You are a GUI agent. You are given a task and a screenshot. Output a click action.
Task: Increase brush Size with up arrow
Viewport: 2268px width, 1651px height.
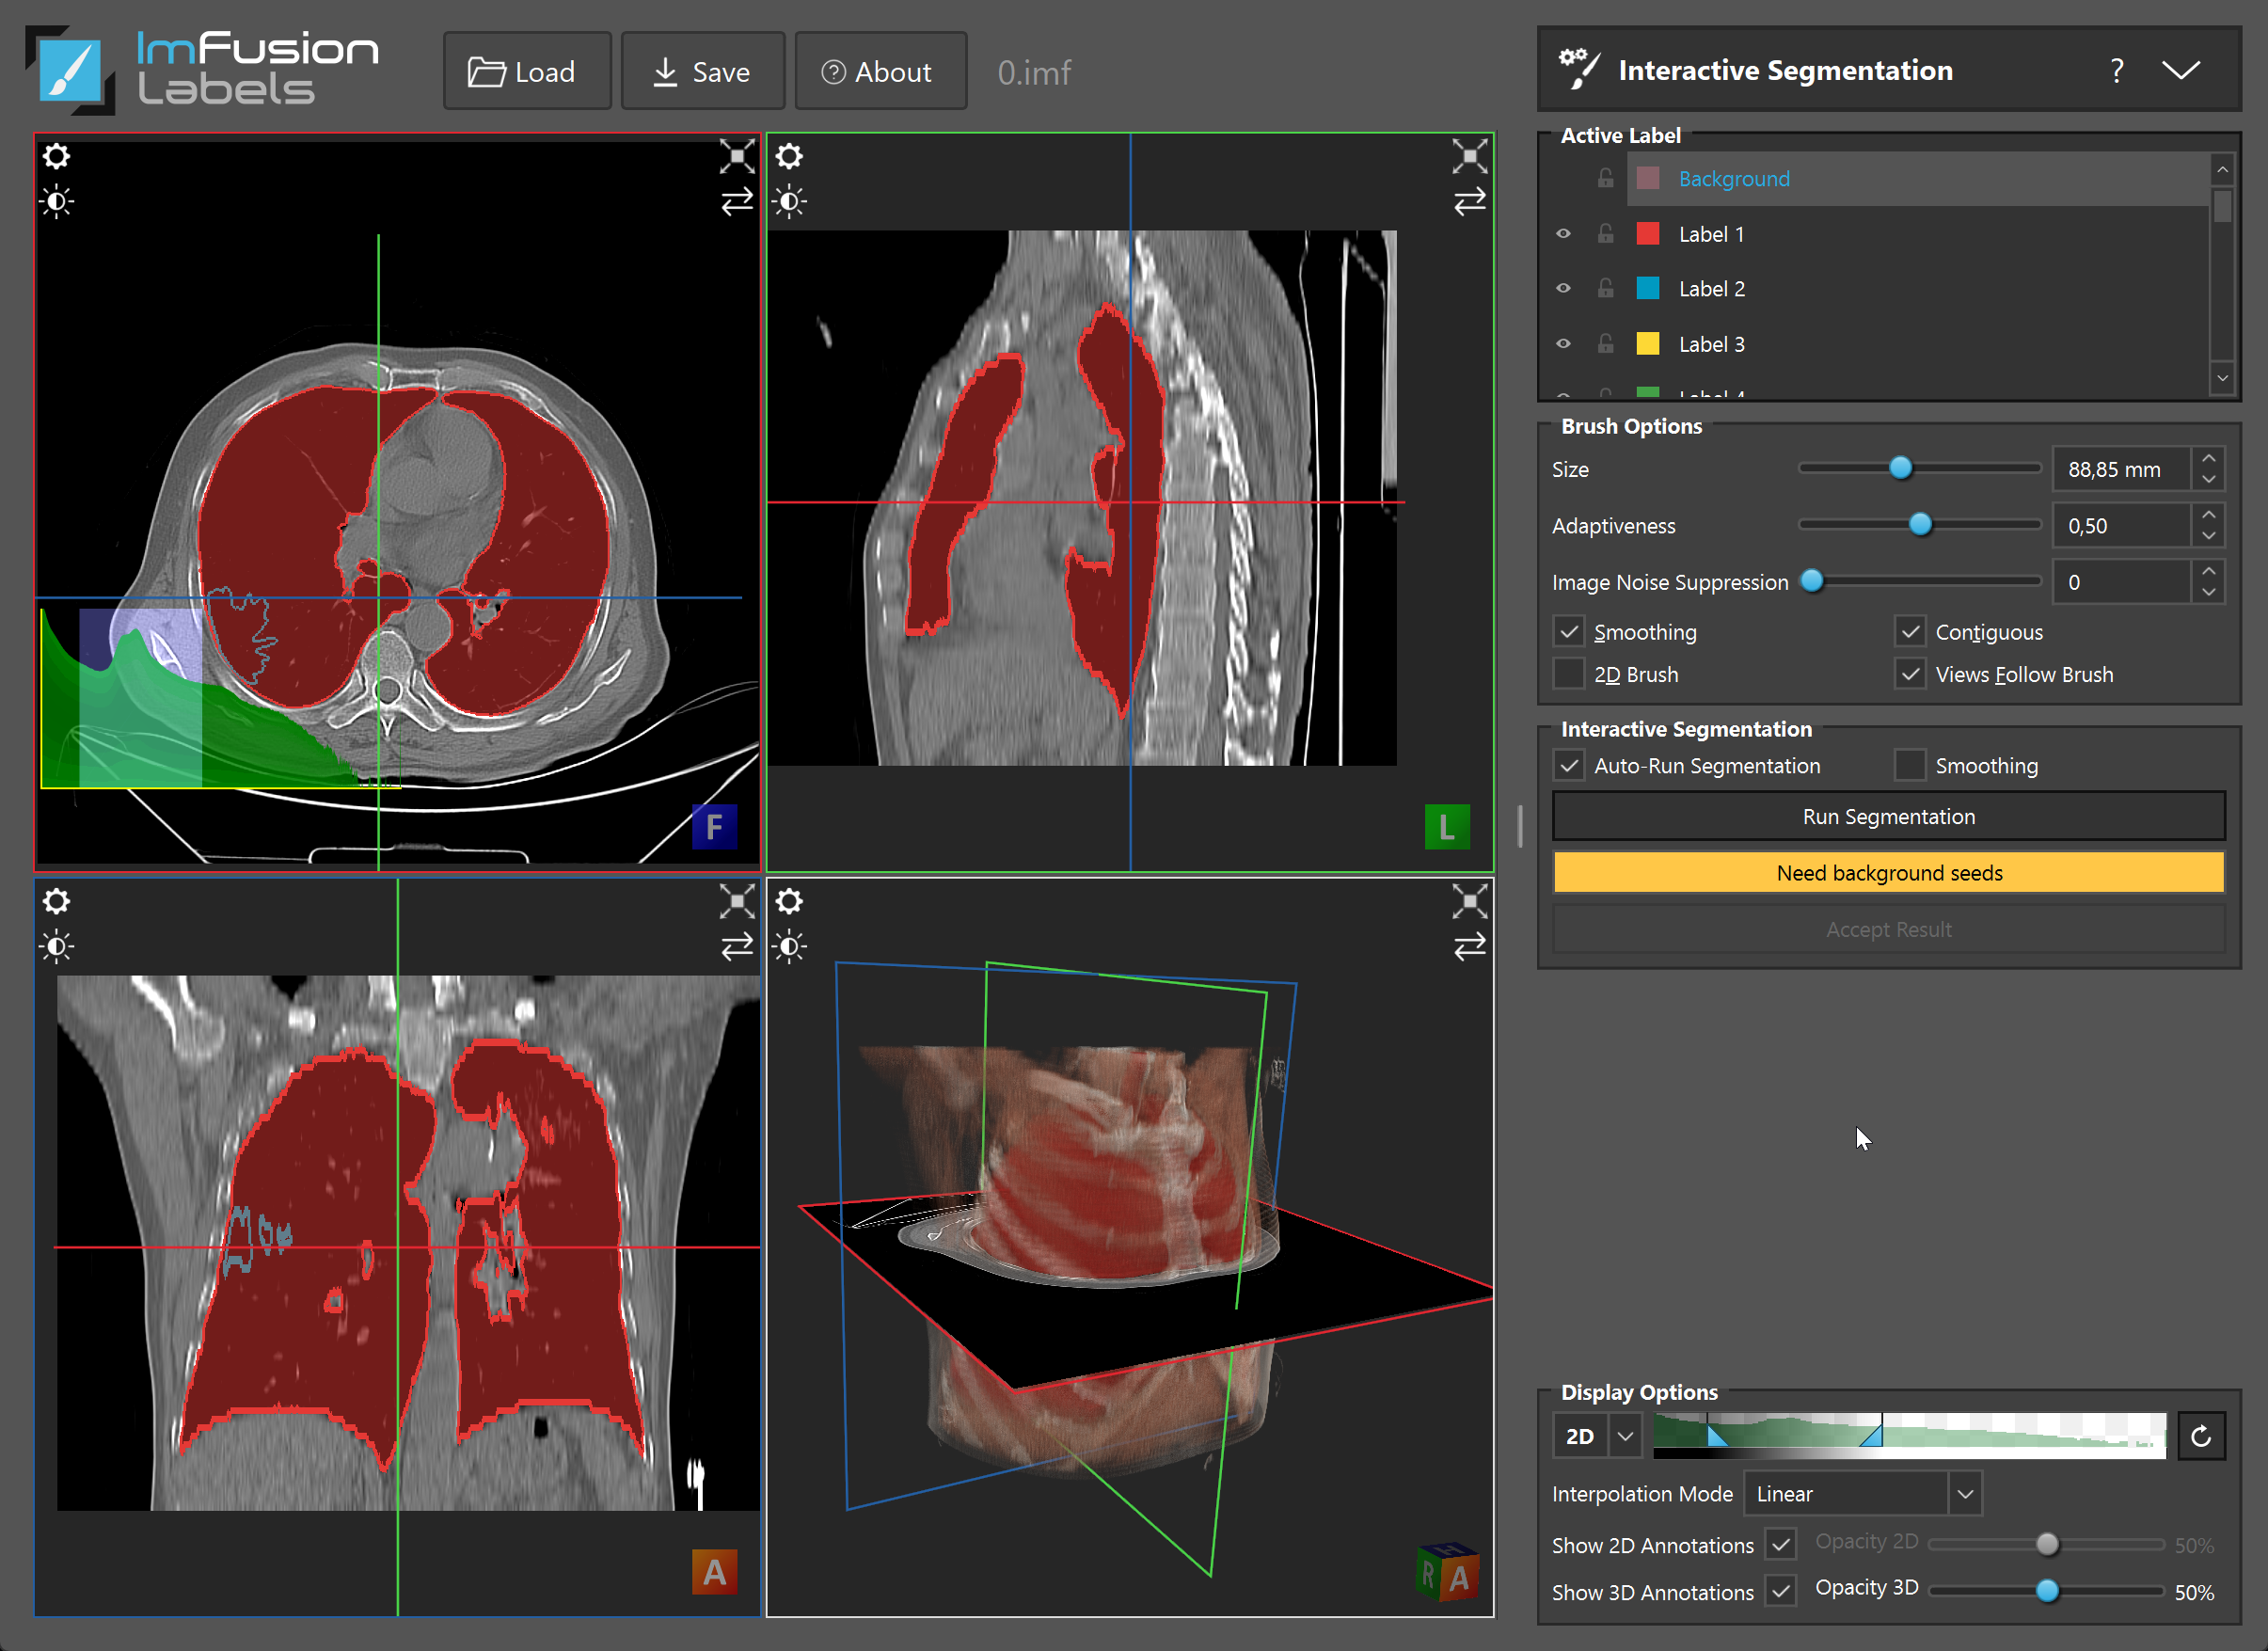[x=2209, y=459]
